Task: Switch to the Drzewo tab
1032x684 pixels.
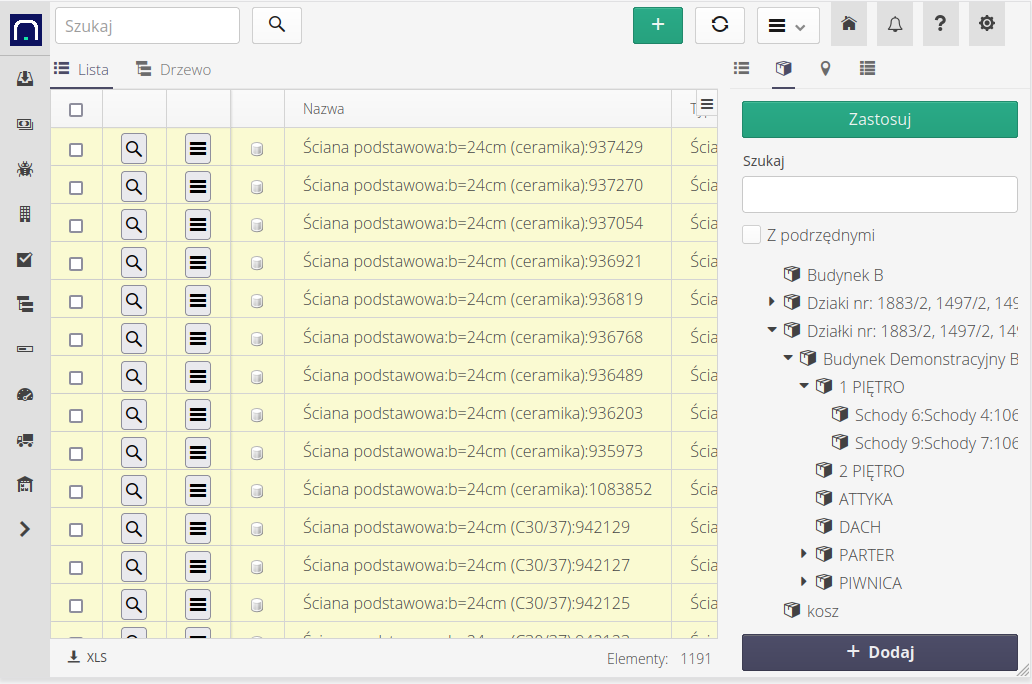Action: [x=174, y=70]
